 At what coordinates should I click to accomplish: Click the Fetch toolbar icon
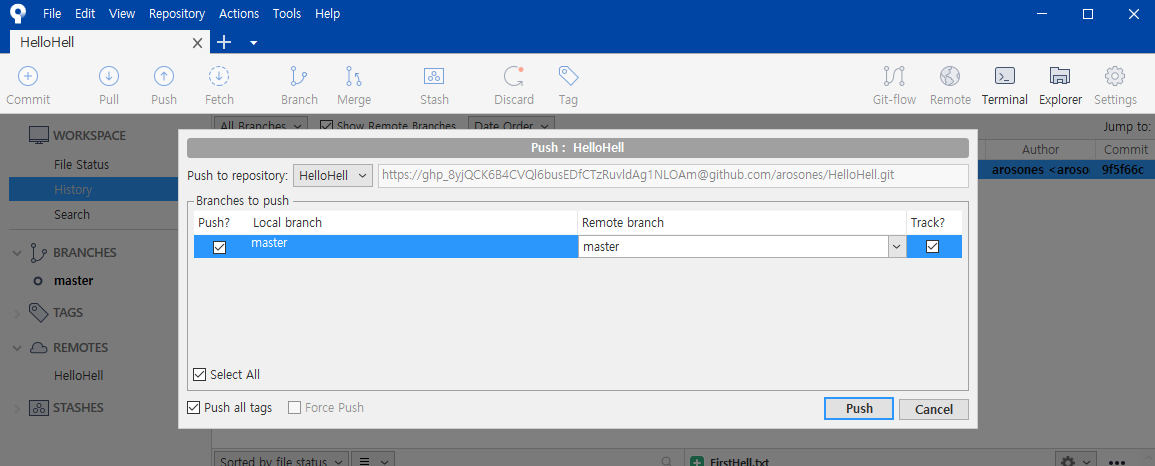tap(219, 76)
